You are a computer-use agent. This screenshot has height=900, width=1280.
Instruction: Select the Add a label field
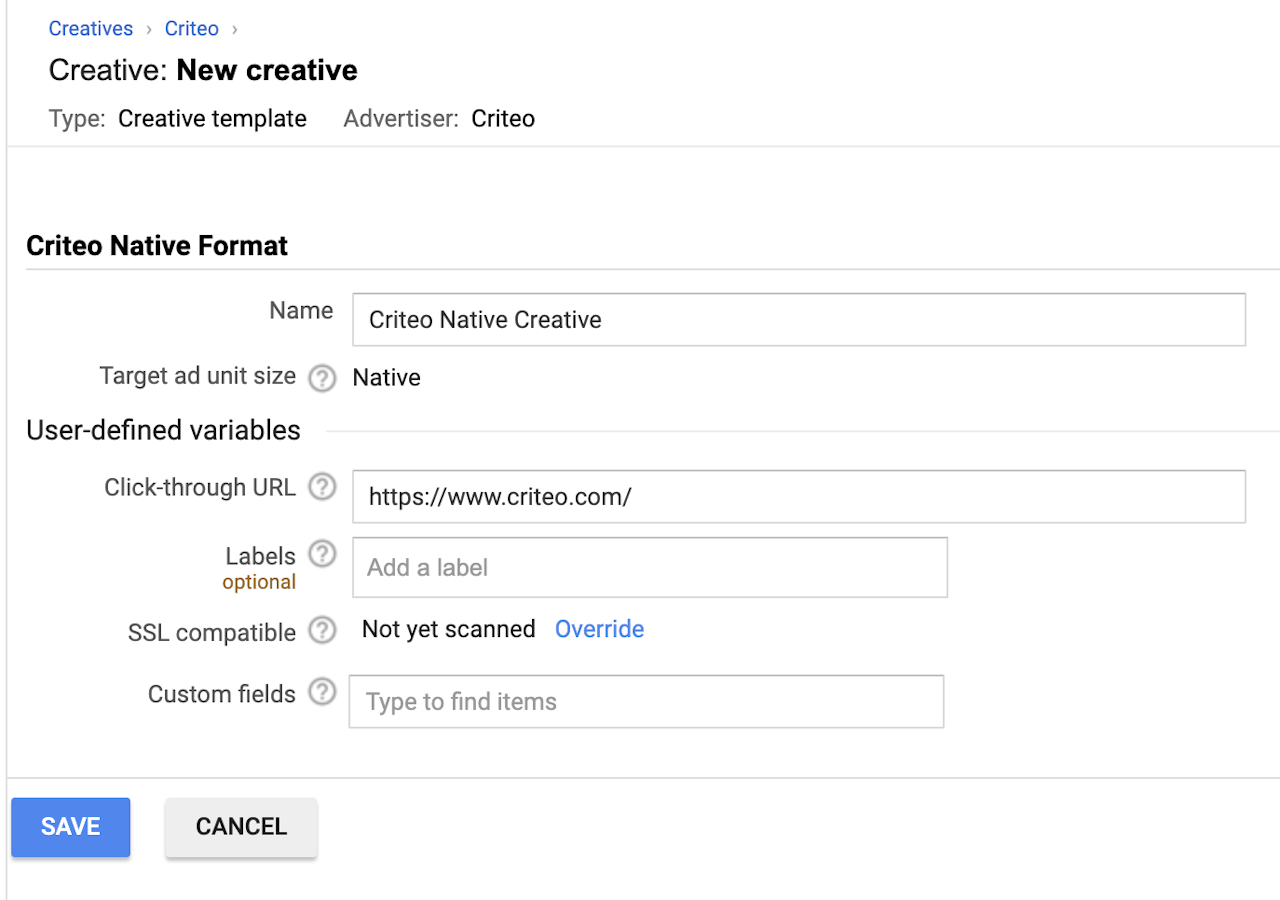[649, 568]
